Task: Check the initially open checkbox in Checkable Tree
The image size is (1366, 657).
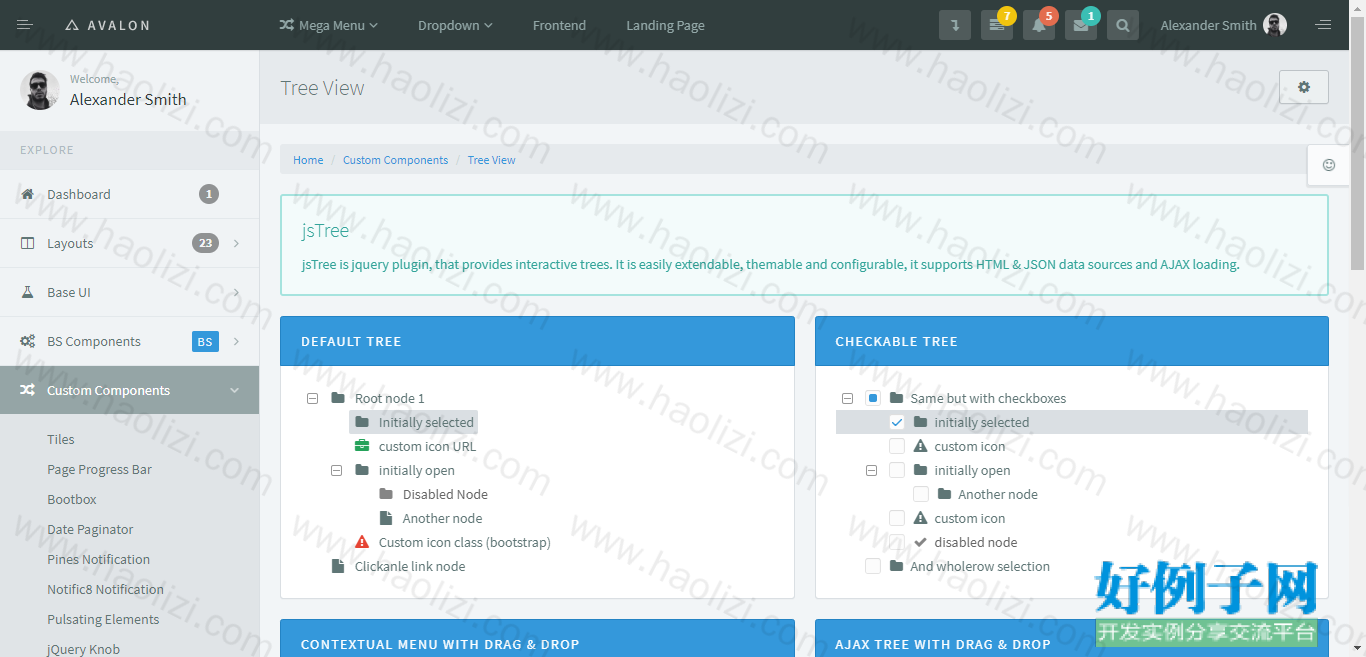Action: [897, 470]
